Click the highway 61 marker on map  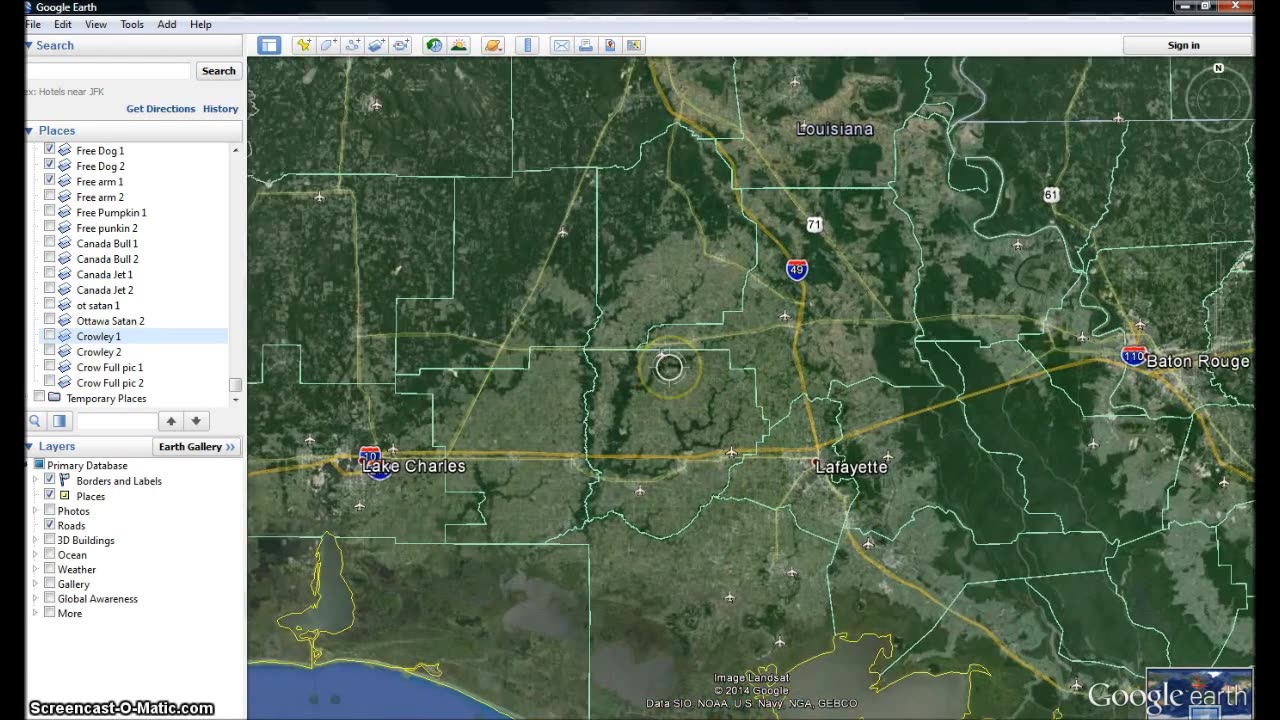coord(1051,195)
